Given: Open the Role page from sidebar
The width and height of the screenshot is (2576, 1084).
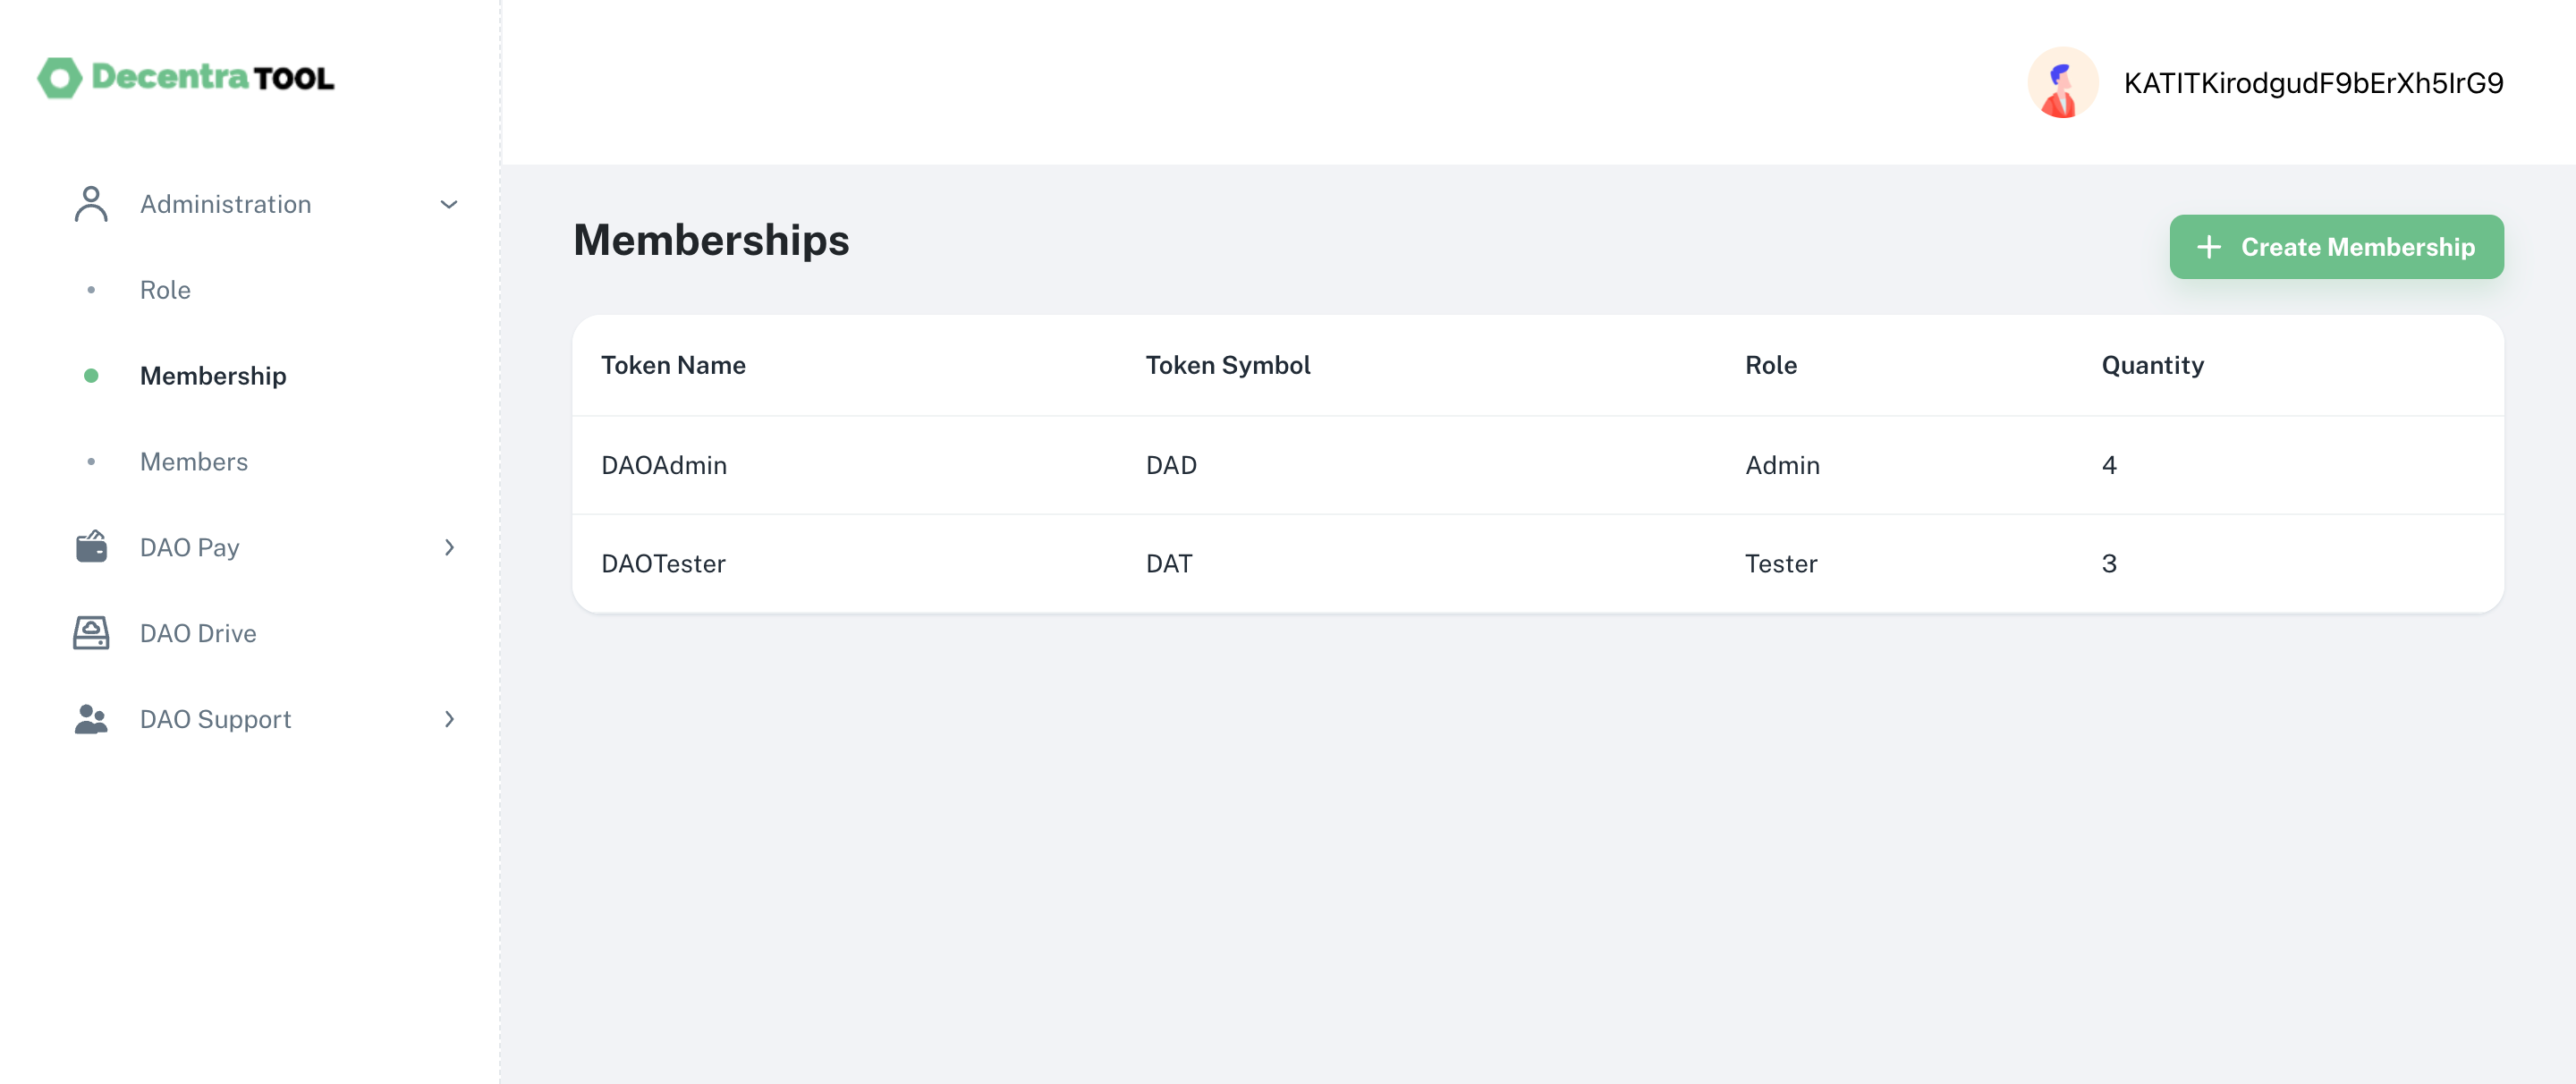Looking at the screenshot, I should (165, 290).
